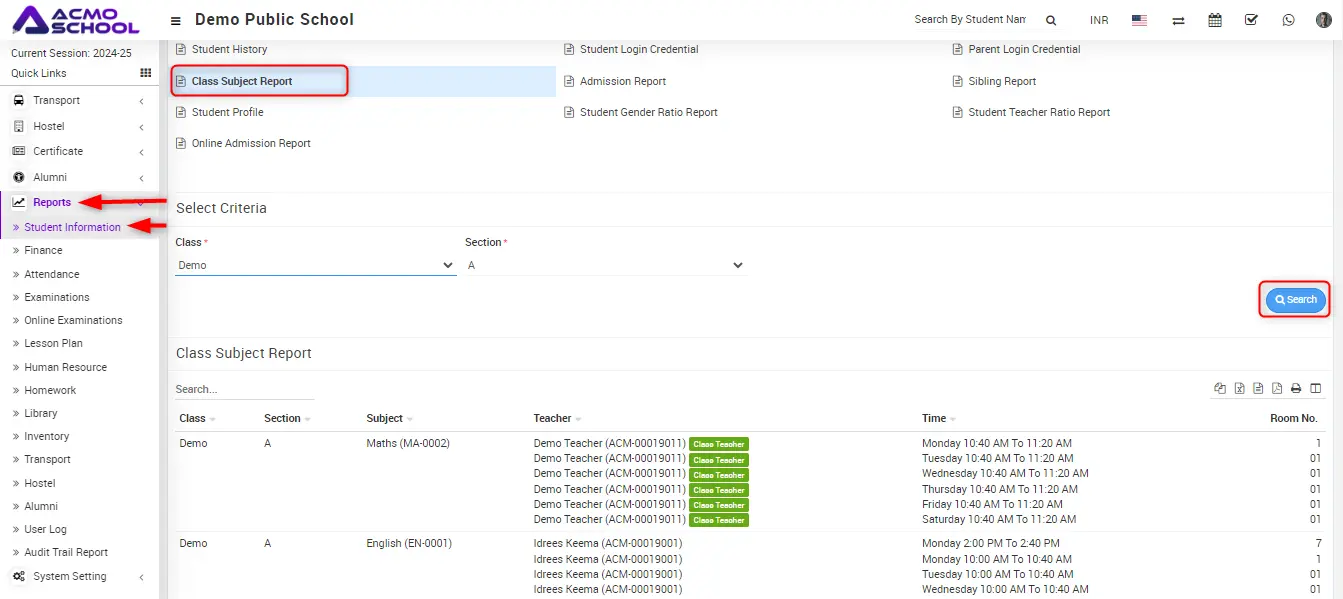Click the report table search field
This screenshot has height=599, width=1343.
point(243,389)
